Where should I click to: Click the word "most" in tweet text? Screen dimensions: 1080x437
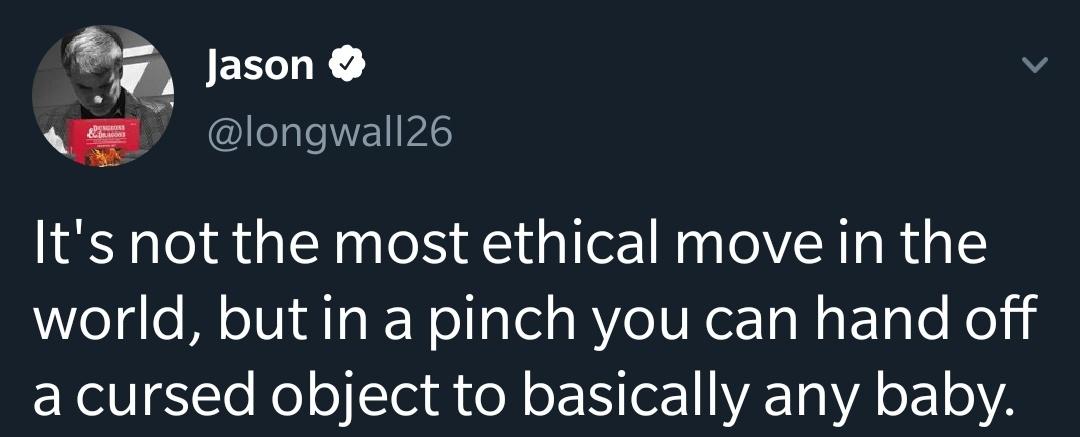396,247
